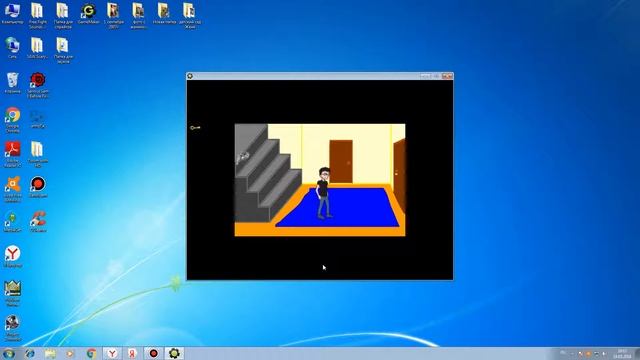The width and height of the screenshot is (640, 360).
Task: Launch Internet Explorer from the taskbar
Action: pyautogui.click(x=29, y=353)
